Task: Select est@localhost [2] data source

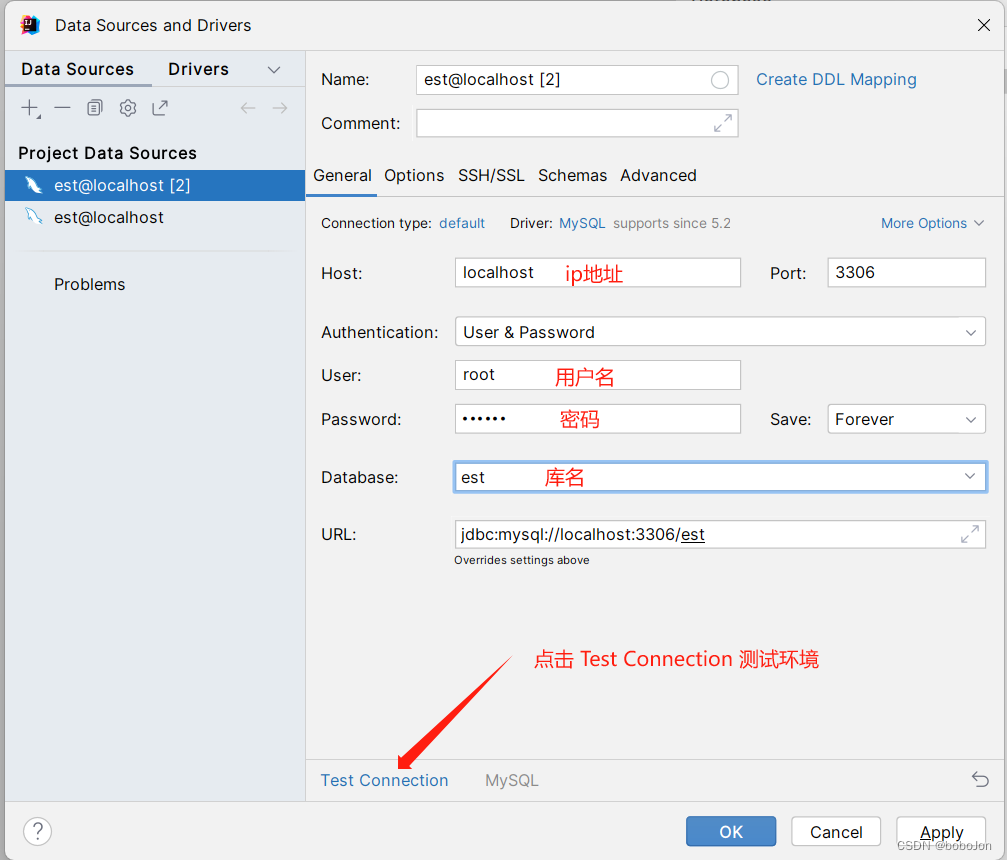Action: point(155,185)
